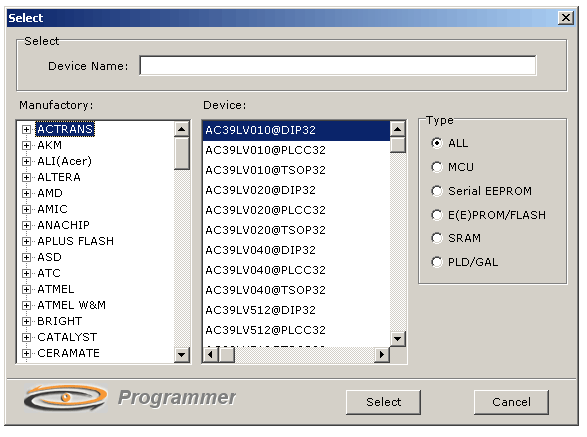Click the manufacturer list scroll-up arrow
The width and height of the screenshot is (587, 437).
tap(182, 130)
